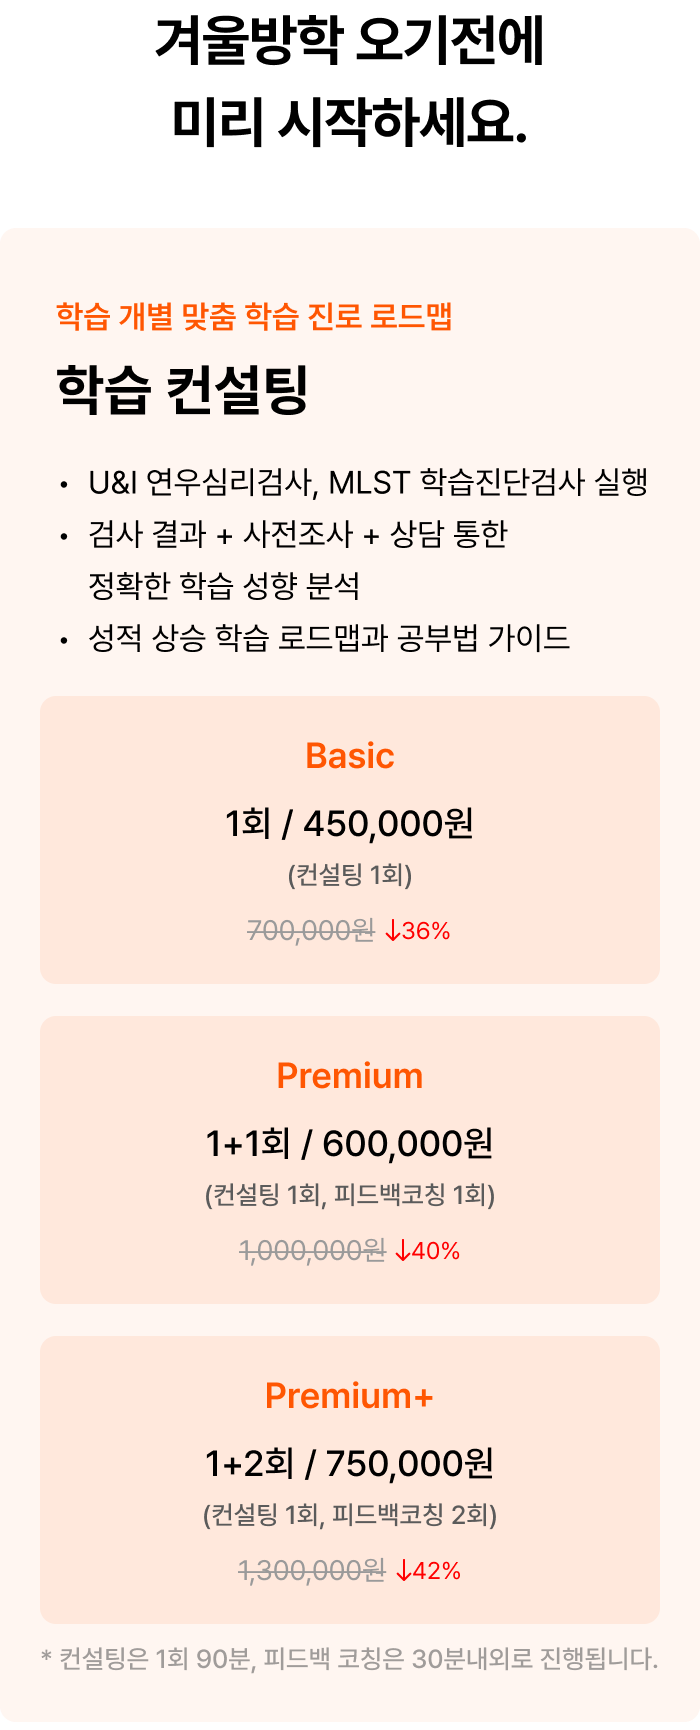Click the 1+2회 / 750,000원 price
This screenshot has width=700, height=1730.
pos(350,1464)
